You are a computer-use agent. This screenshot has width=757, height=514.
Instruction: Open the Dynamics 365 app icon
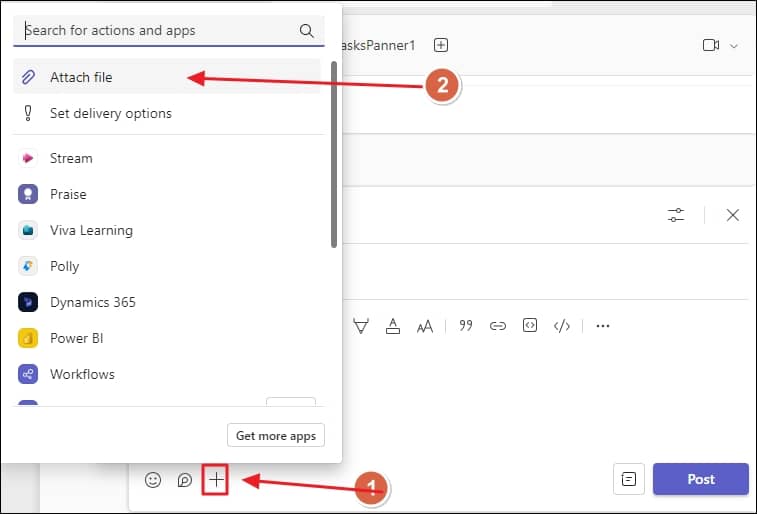[28, 302]
